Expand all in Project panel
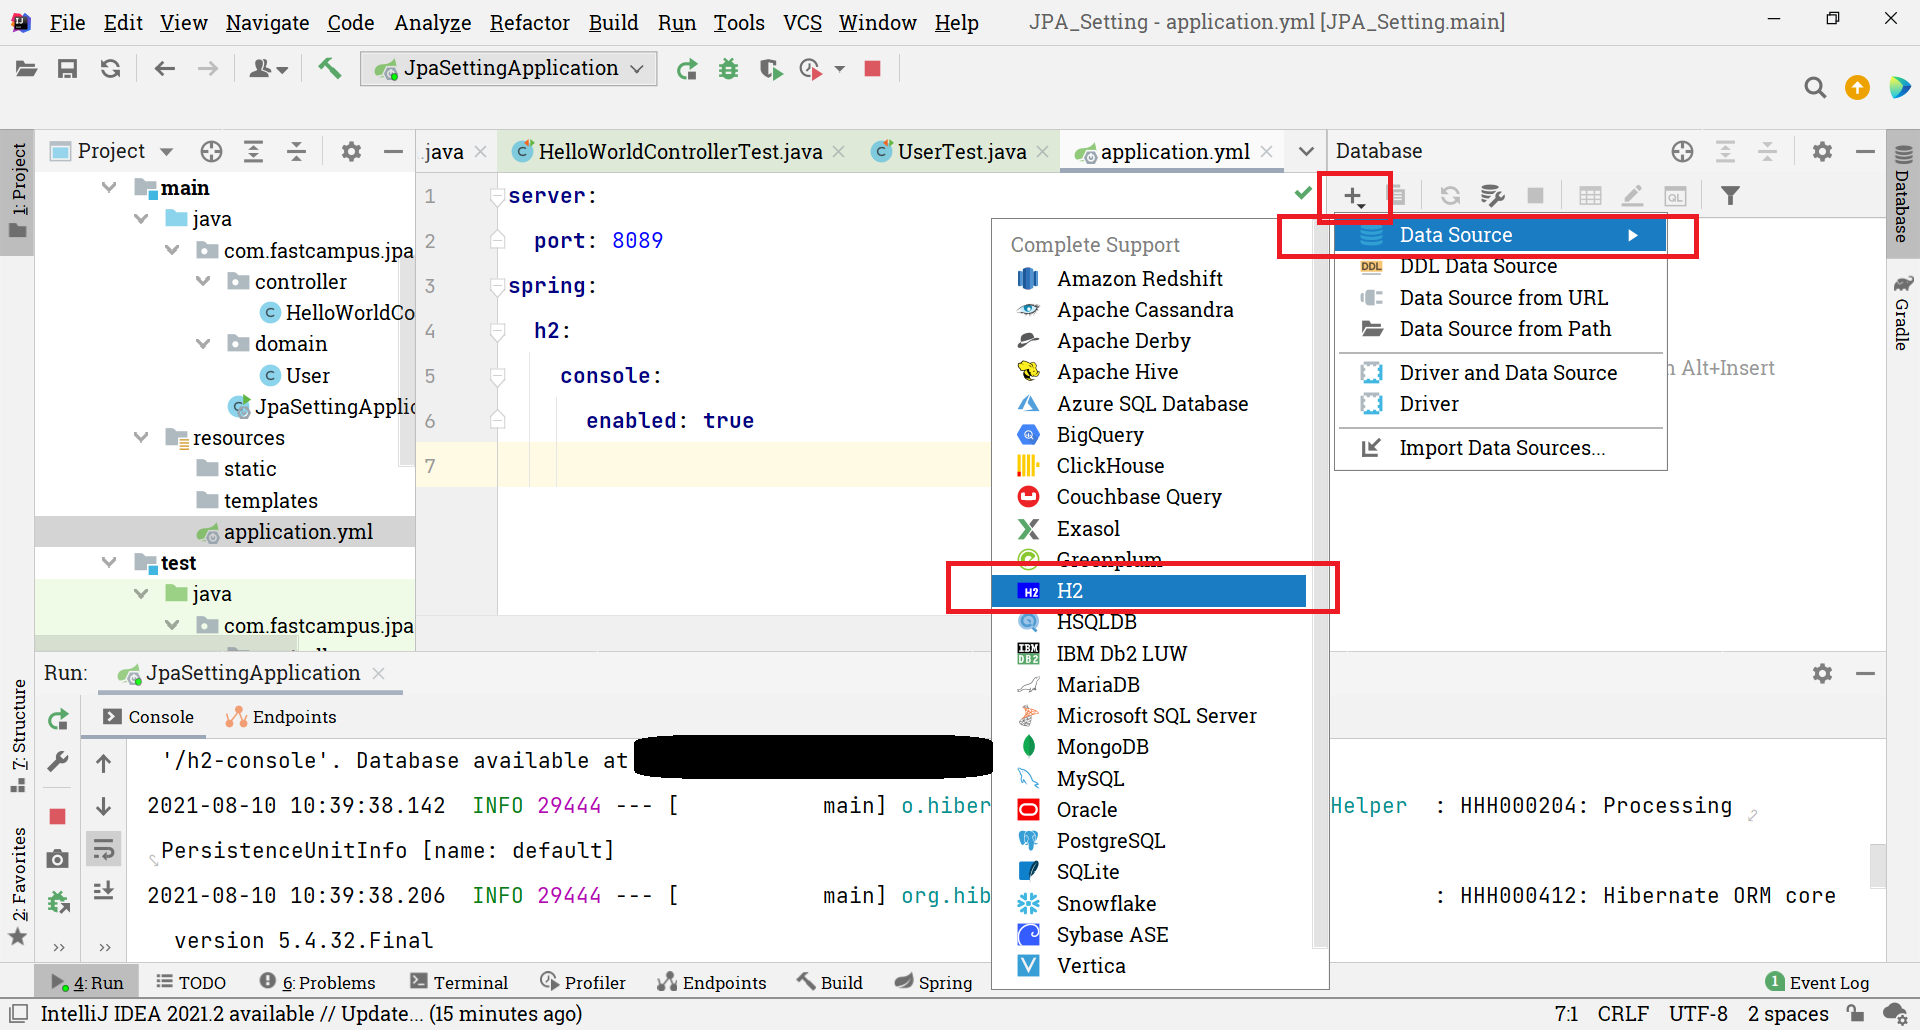The height and width of the screenshot is (1030, 1920). [x=254, y=151]
